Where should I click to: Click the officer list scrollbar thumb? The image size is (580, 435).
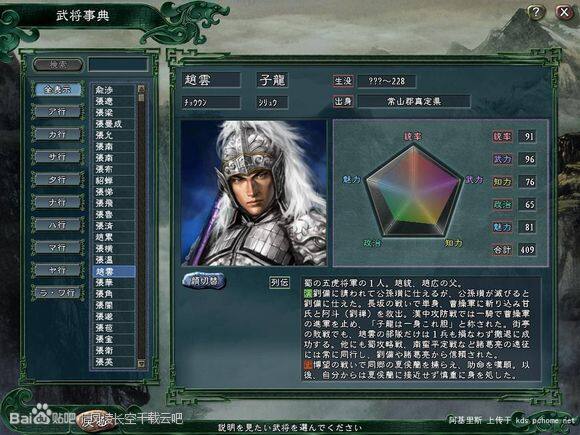(141, 97)
